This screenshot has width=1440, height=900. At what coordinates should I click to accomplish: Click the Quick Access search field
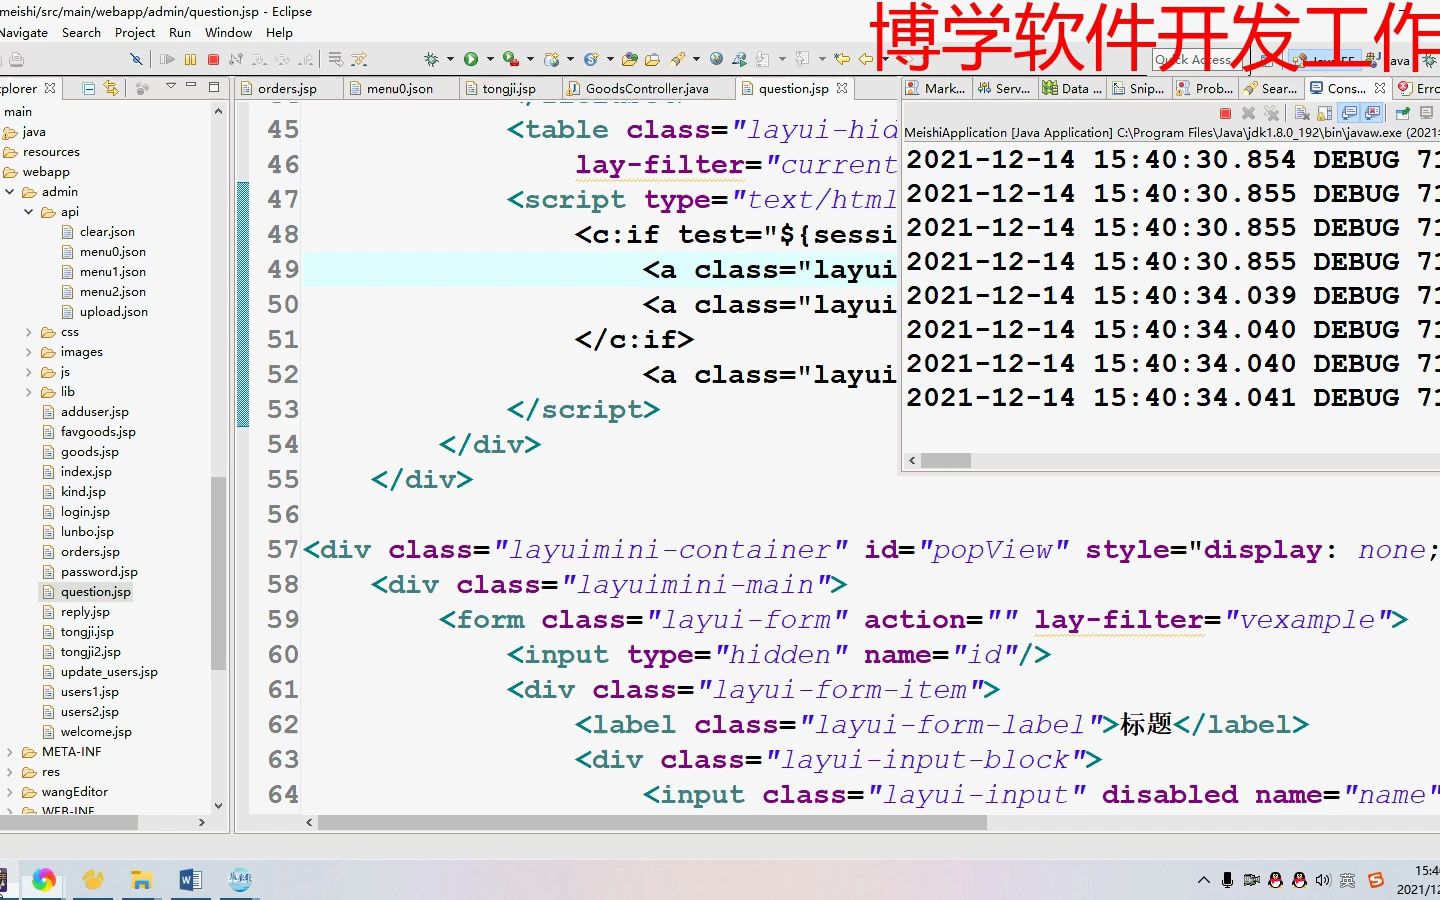coord(1198,60)
